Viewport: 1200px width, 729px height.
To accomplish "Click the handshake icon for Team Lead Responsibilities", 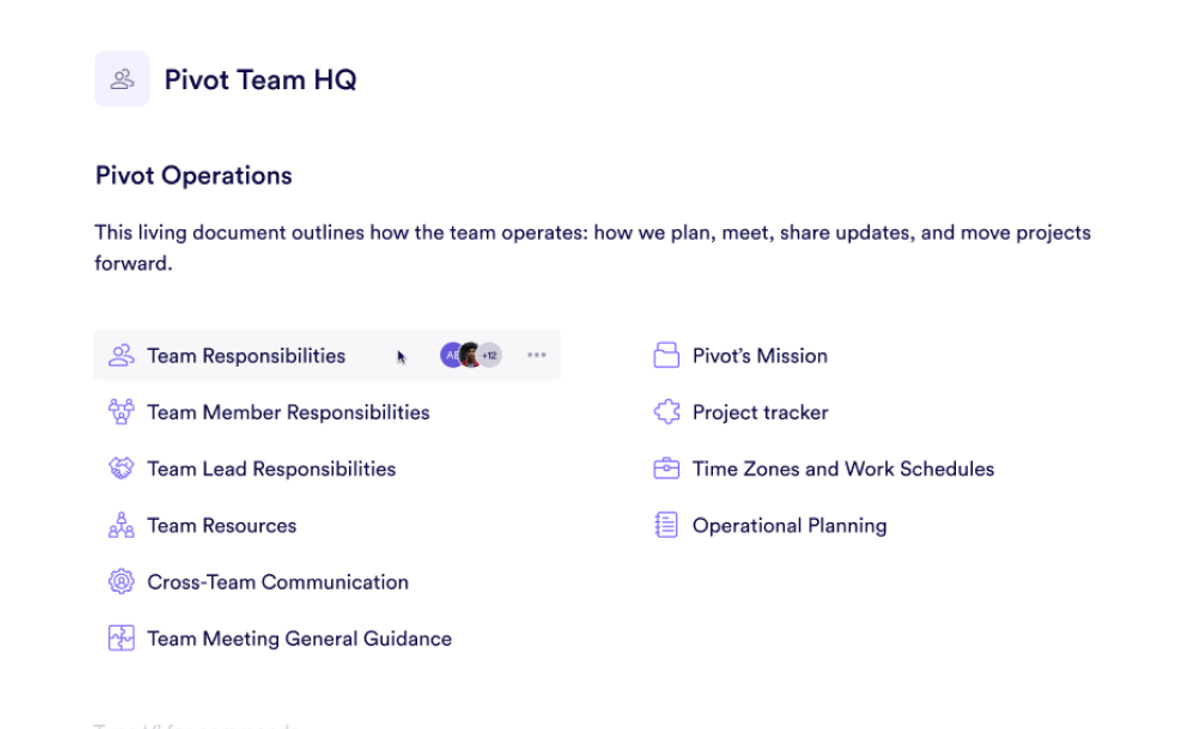I will click(121, 468).
